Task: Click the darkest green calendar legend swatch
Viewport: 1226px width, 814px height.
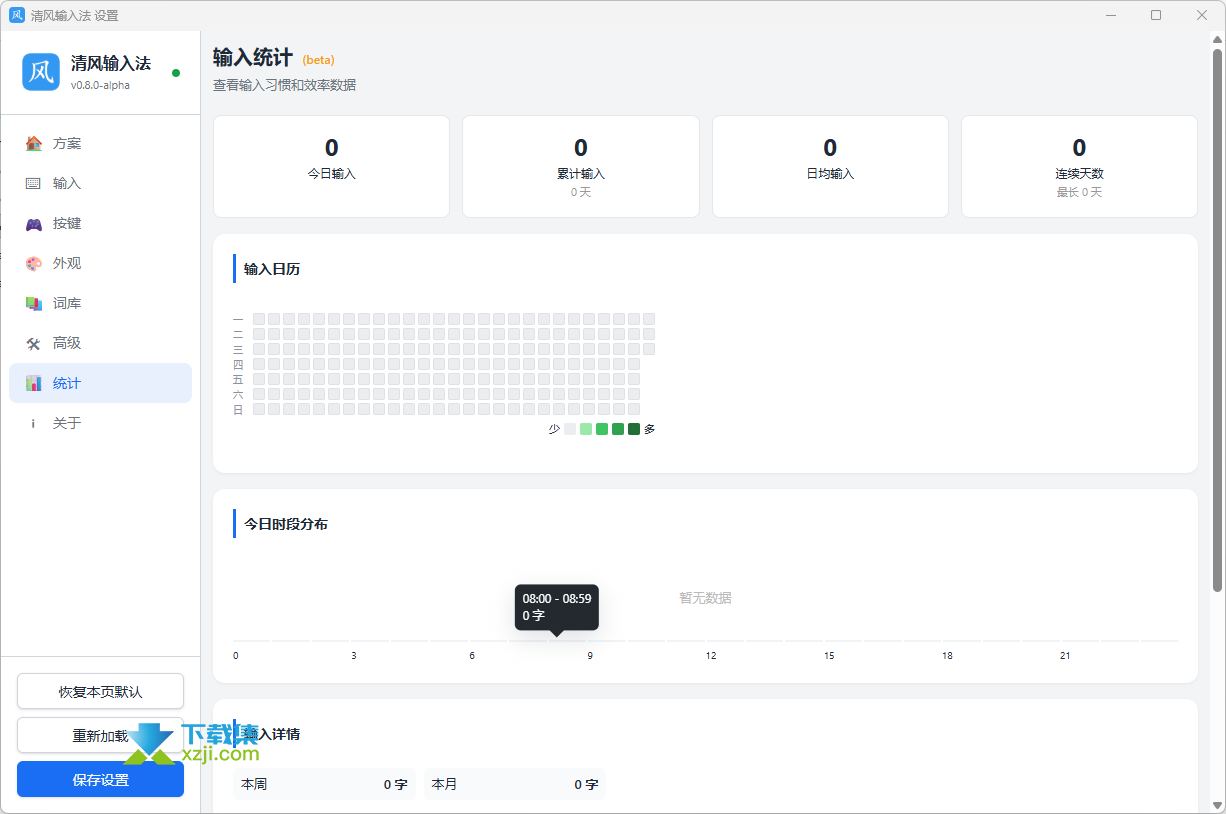Action: (x=634, y=429)
